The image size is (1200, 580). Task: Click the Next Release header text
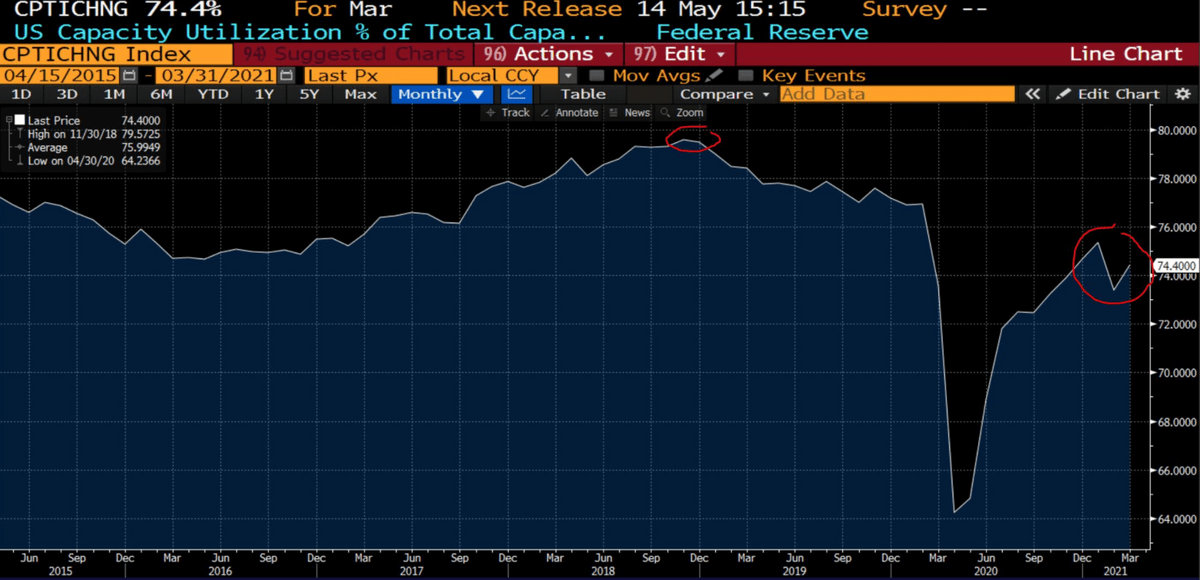coord(539,10)
